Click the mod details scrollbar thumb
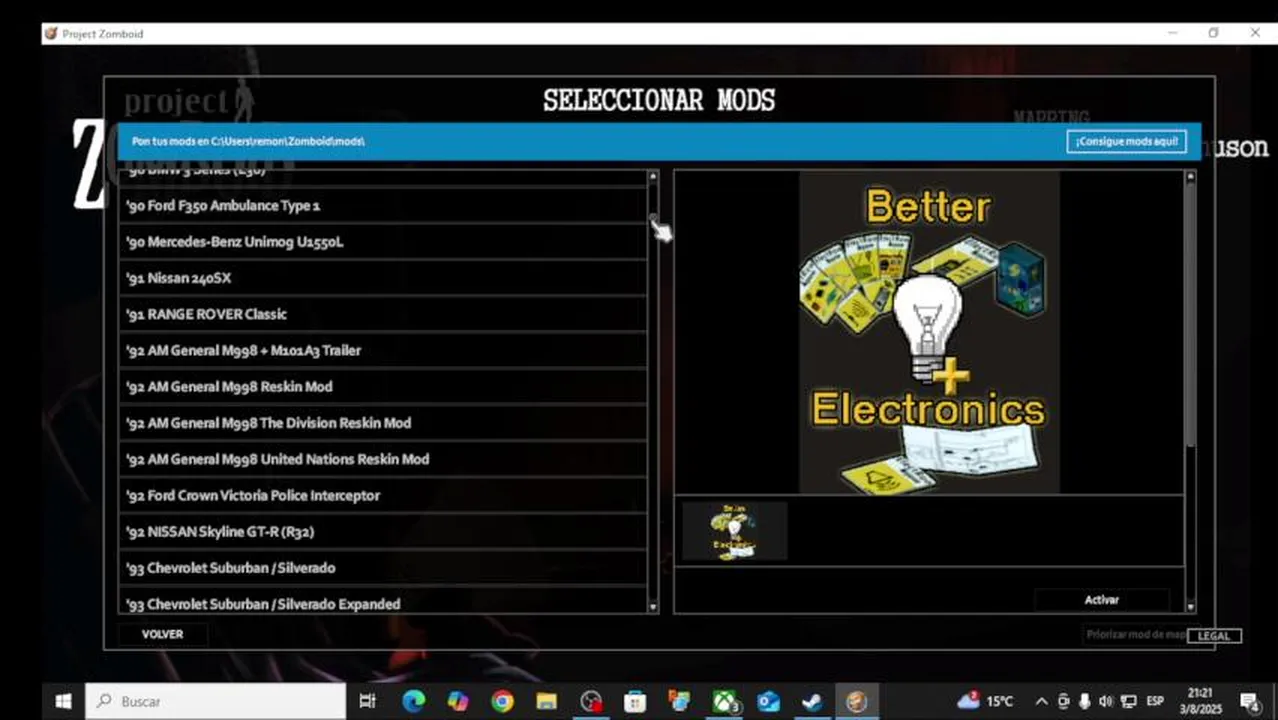The width and height of the screenshot is (1278, 720). click(x=1190, y=315)
